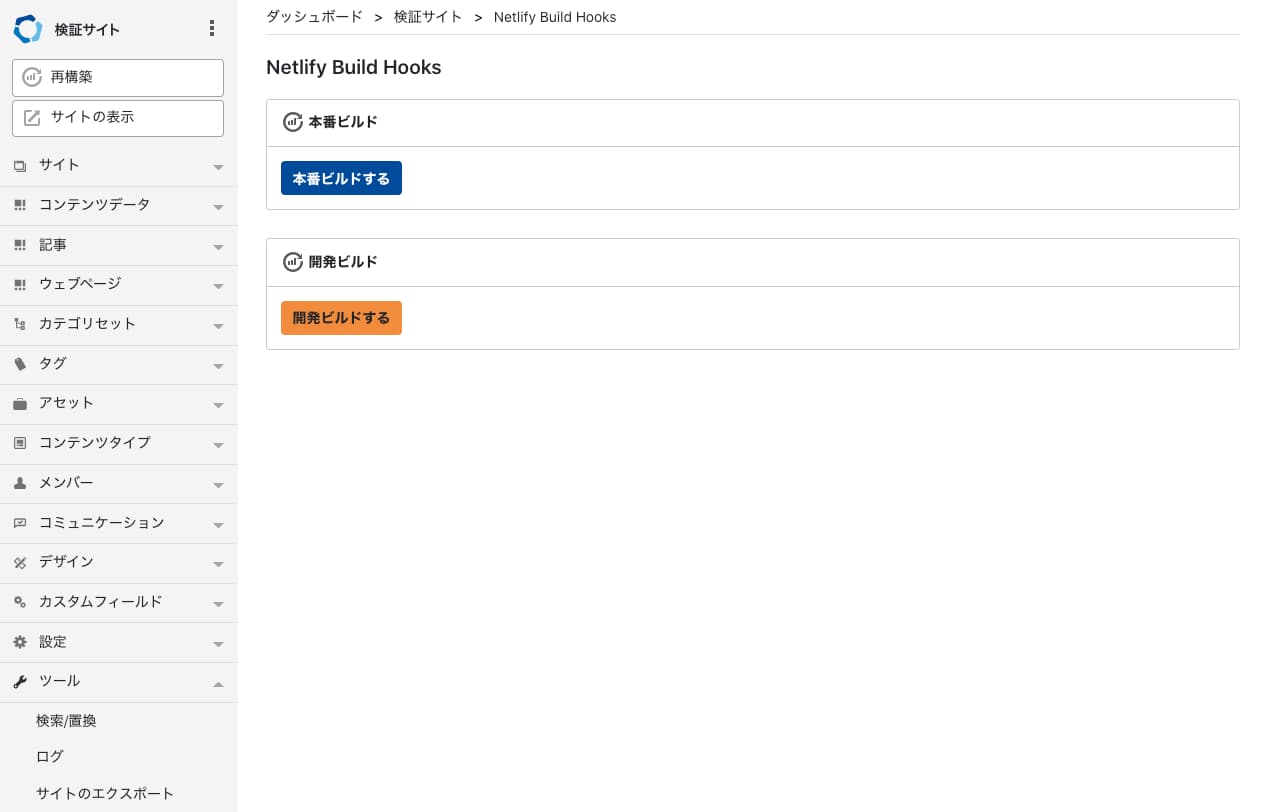Open the ログ page
The height and width of the screenshot is (812, 1265).
click(x=49, y=756)
